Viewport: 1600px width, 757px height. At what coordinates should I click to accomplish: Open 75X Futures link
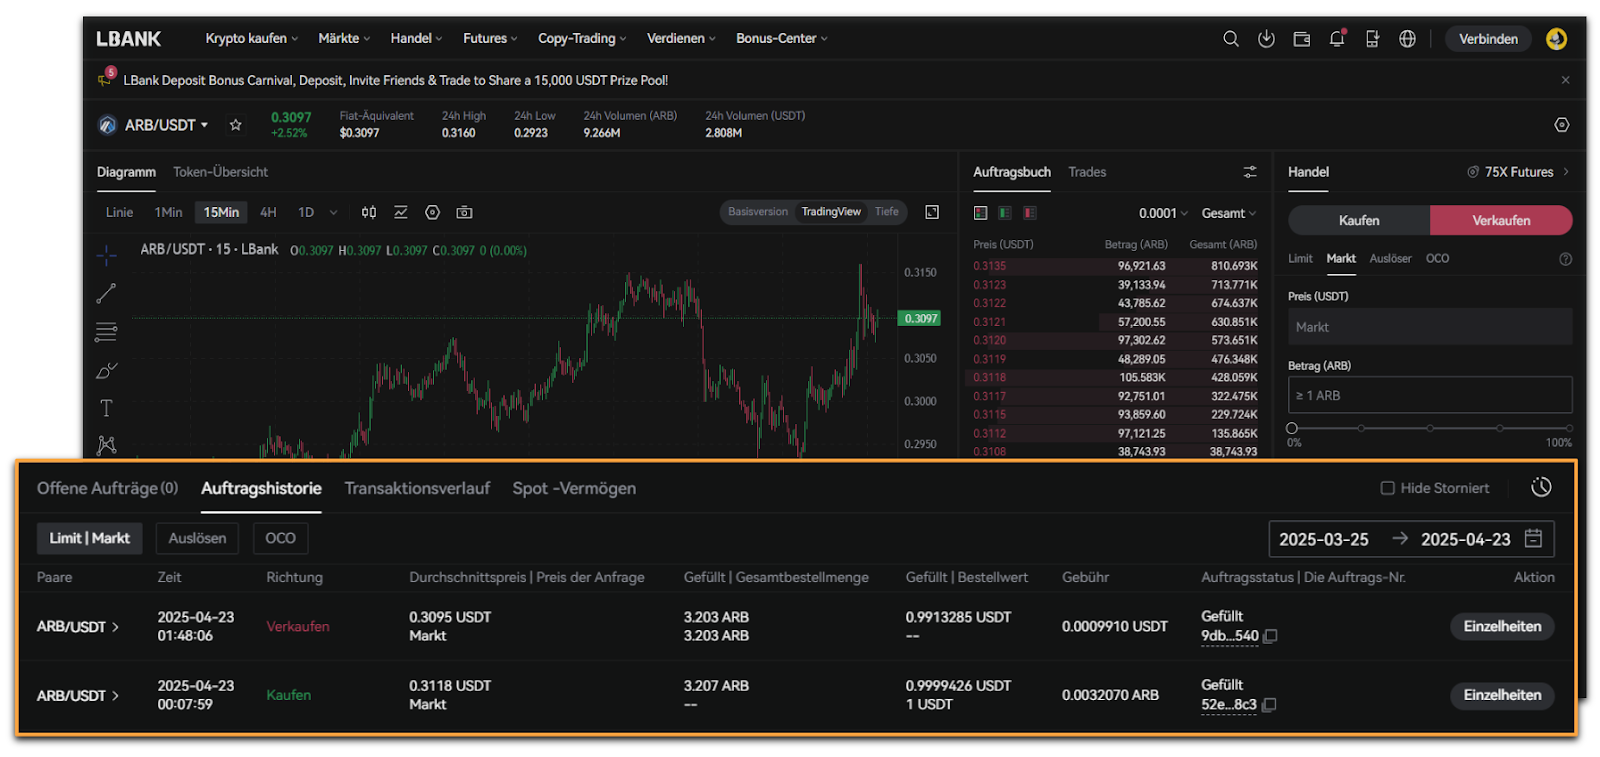[x=1518, y=172]
